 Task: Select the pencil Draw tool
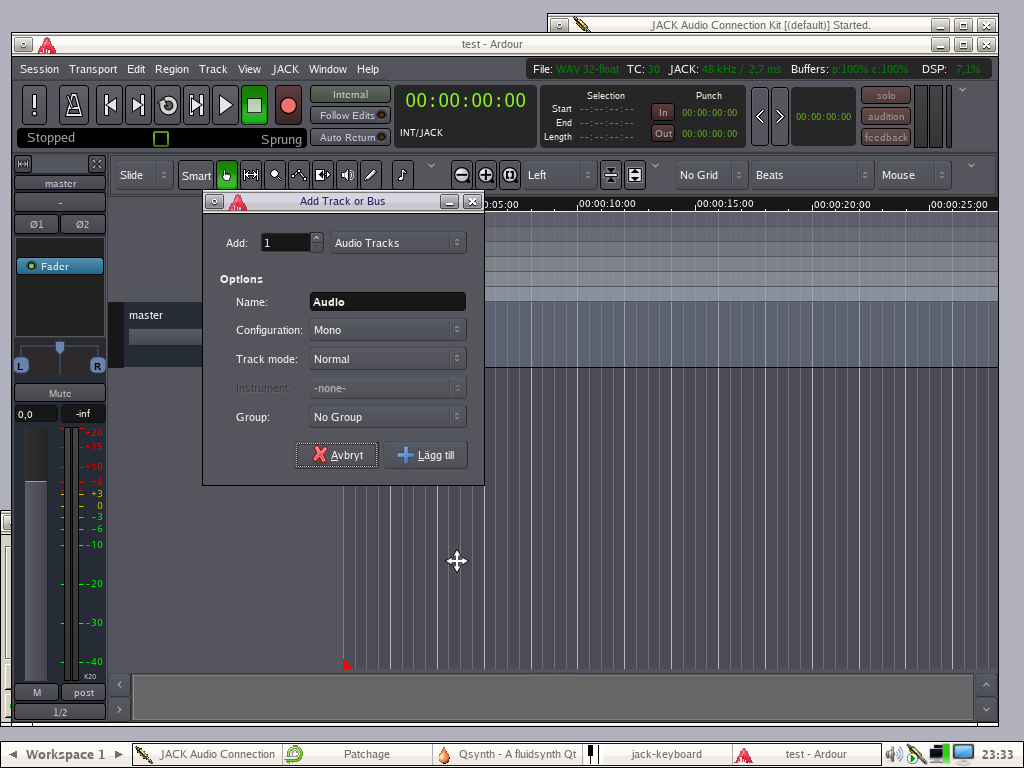(x=370, y=175)
